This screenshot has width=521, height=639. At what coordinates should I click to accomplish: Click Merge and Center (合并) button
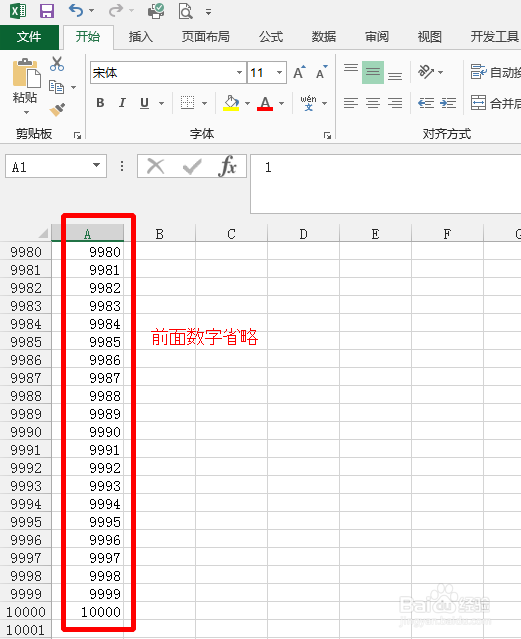(x=495, y=103)
